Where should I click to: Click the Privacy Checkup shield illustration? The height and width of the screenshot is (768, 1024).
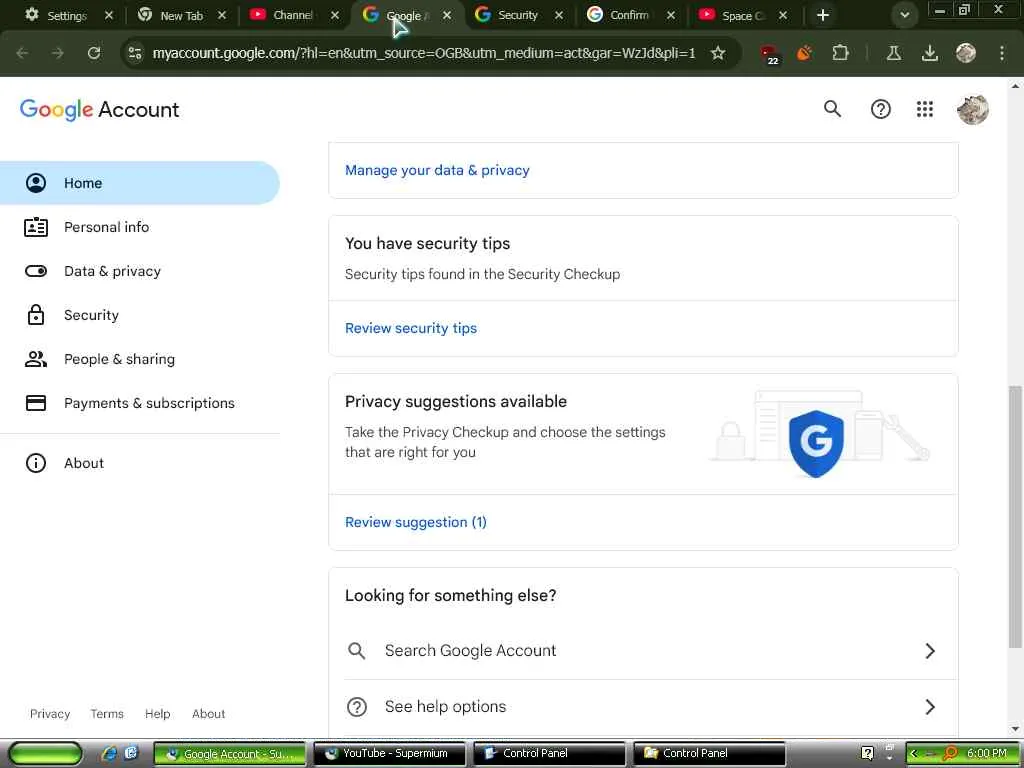coord(816,443)
